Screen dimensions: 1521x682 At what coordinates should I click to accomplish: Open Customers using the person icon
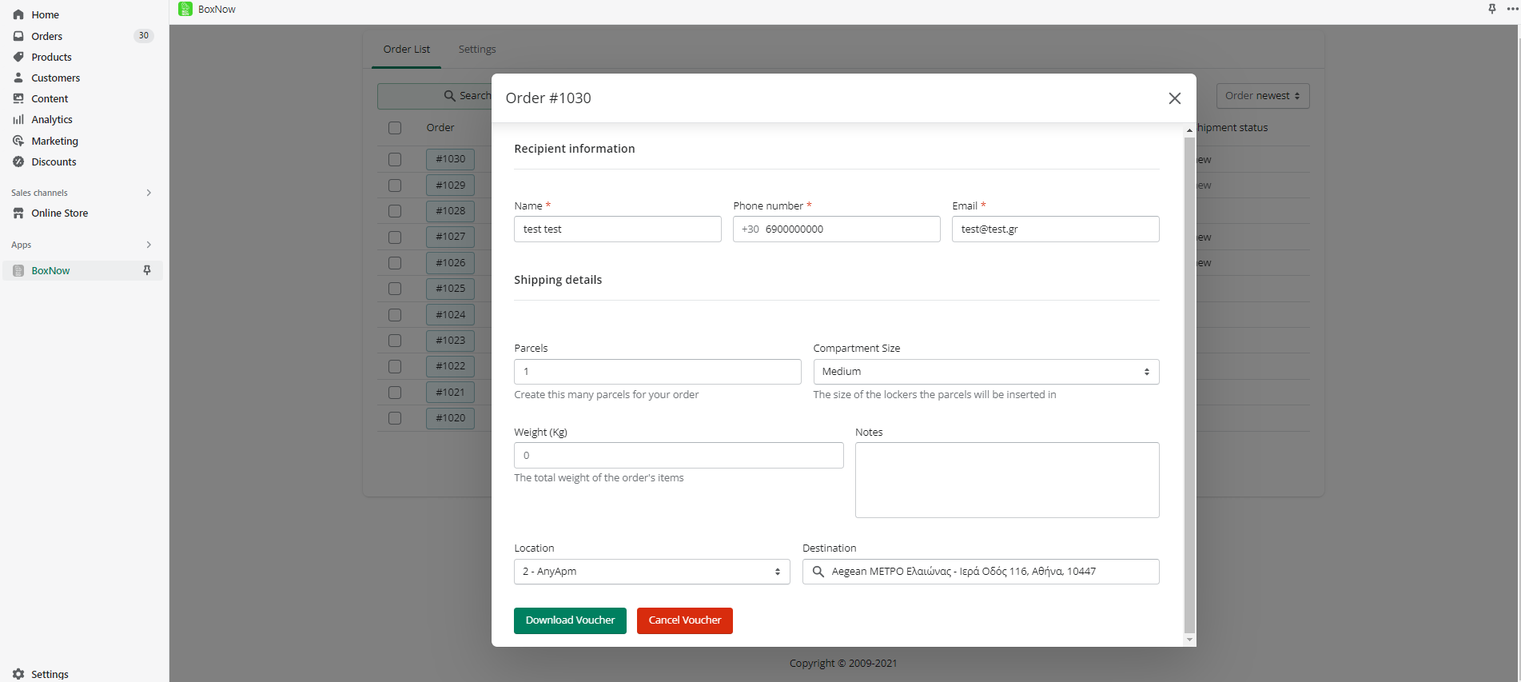18,78
